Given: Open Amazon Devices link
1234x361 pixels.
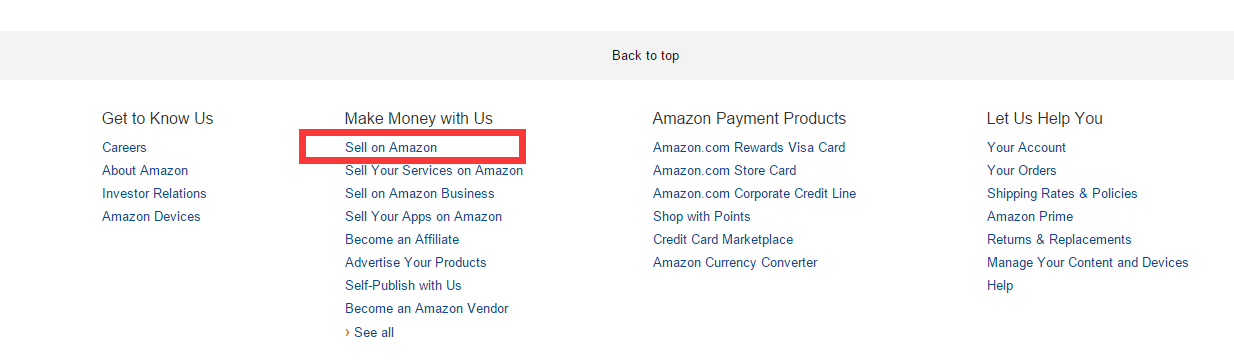Looking at the screenshot, I should 151,216.
